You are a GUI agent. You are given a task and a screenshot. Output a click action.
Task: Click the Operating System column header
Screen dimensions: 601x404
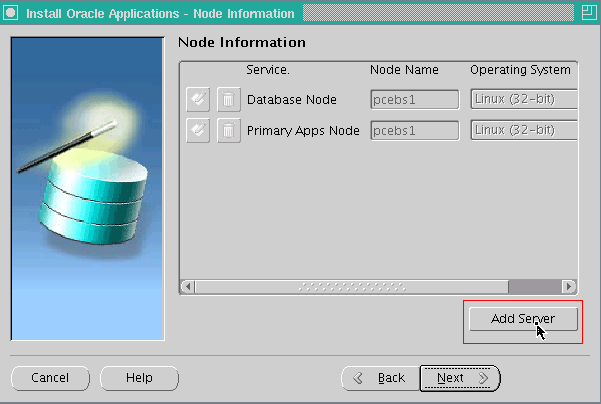pyautogui.click(x=520, y=70)
